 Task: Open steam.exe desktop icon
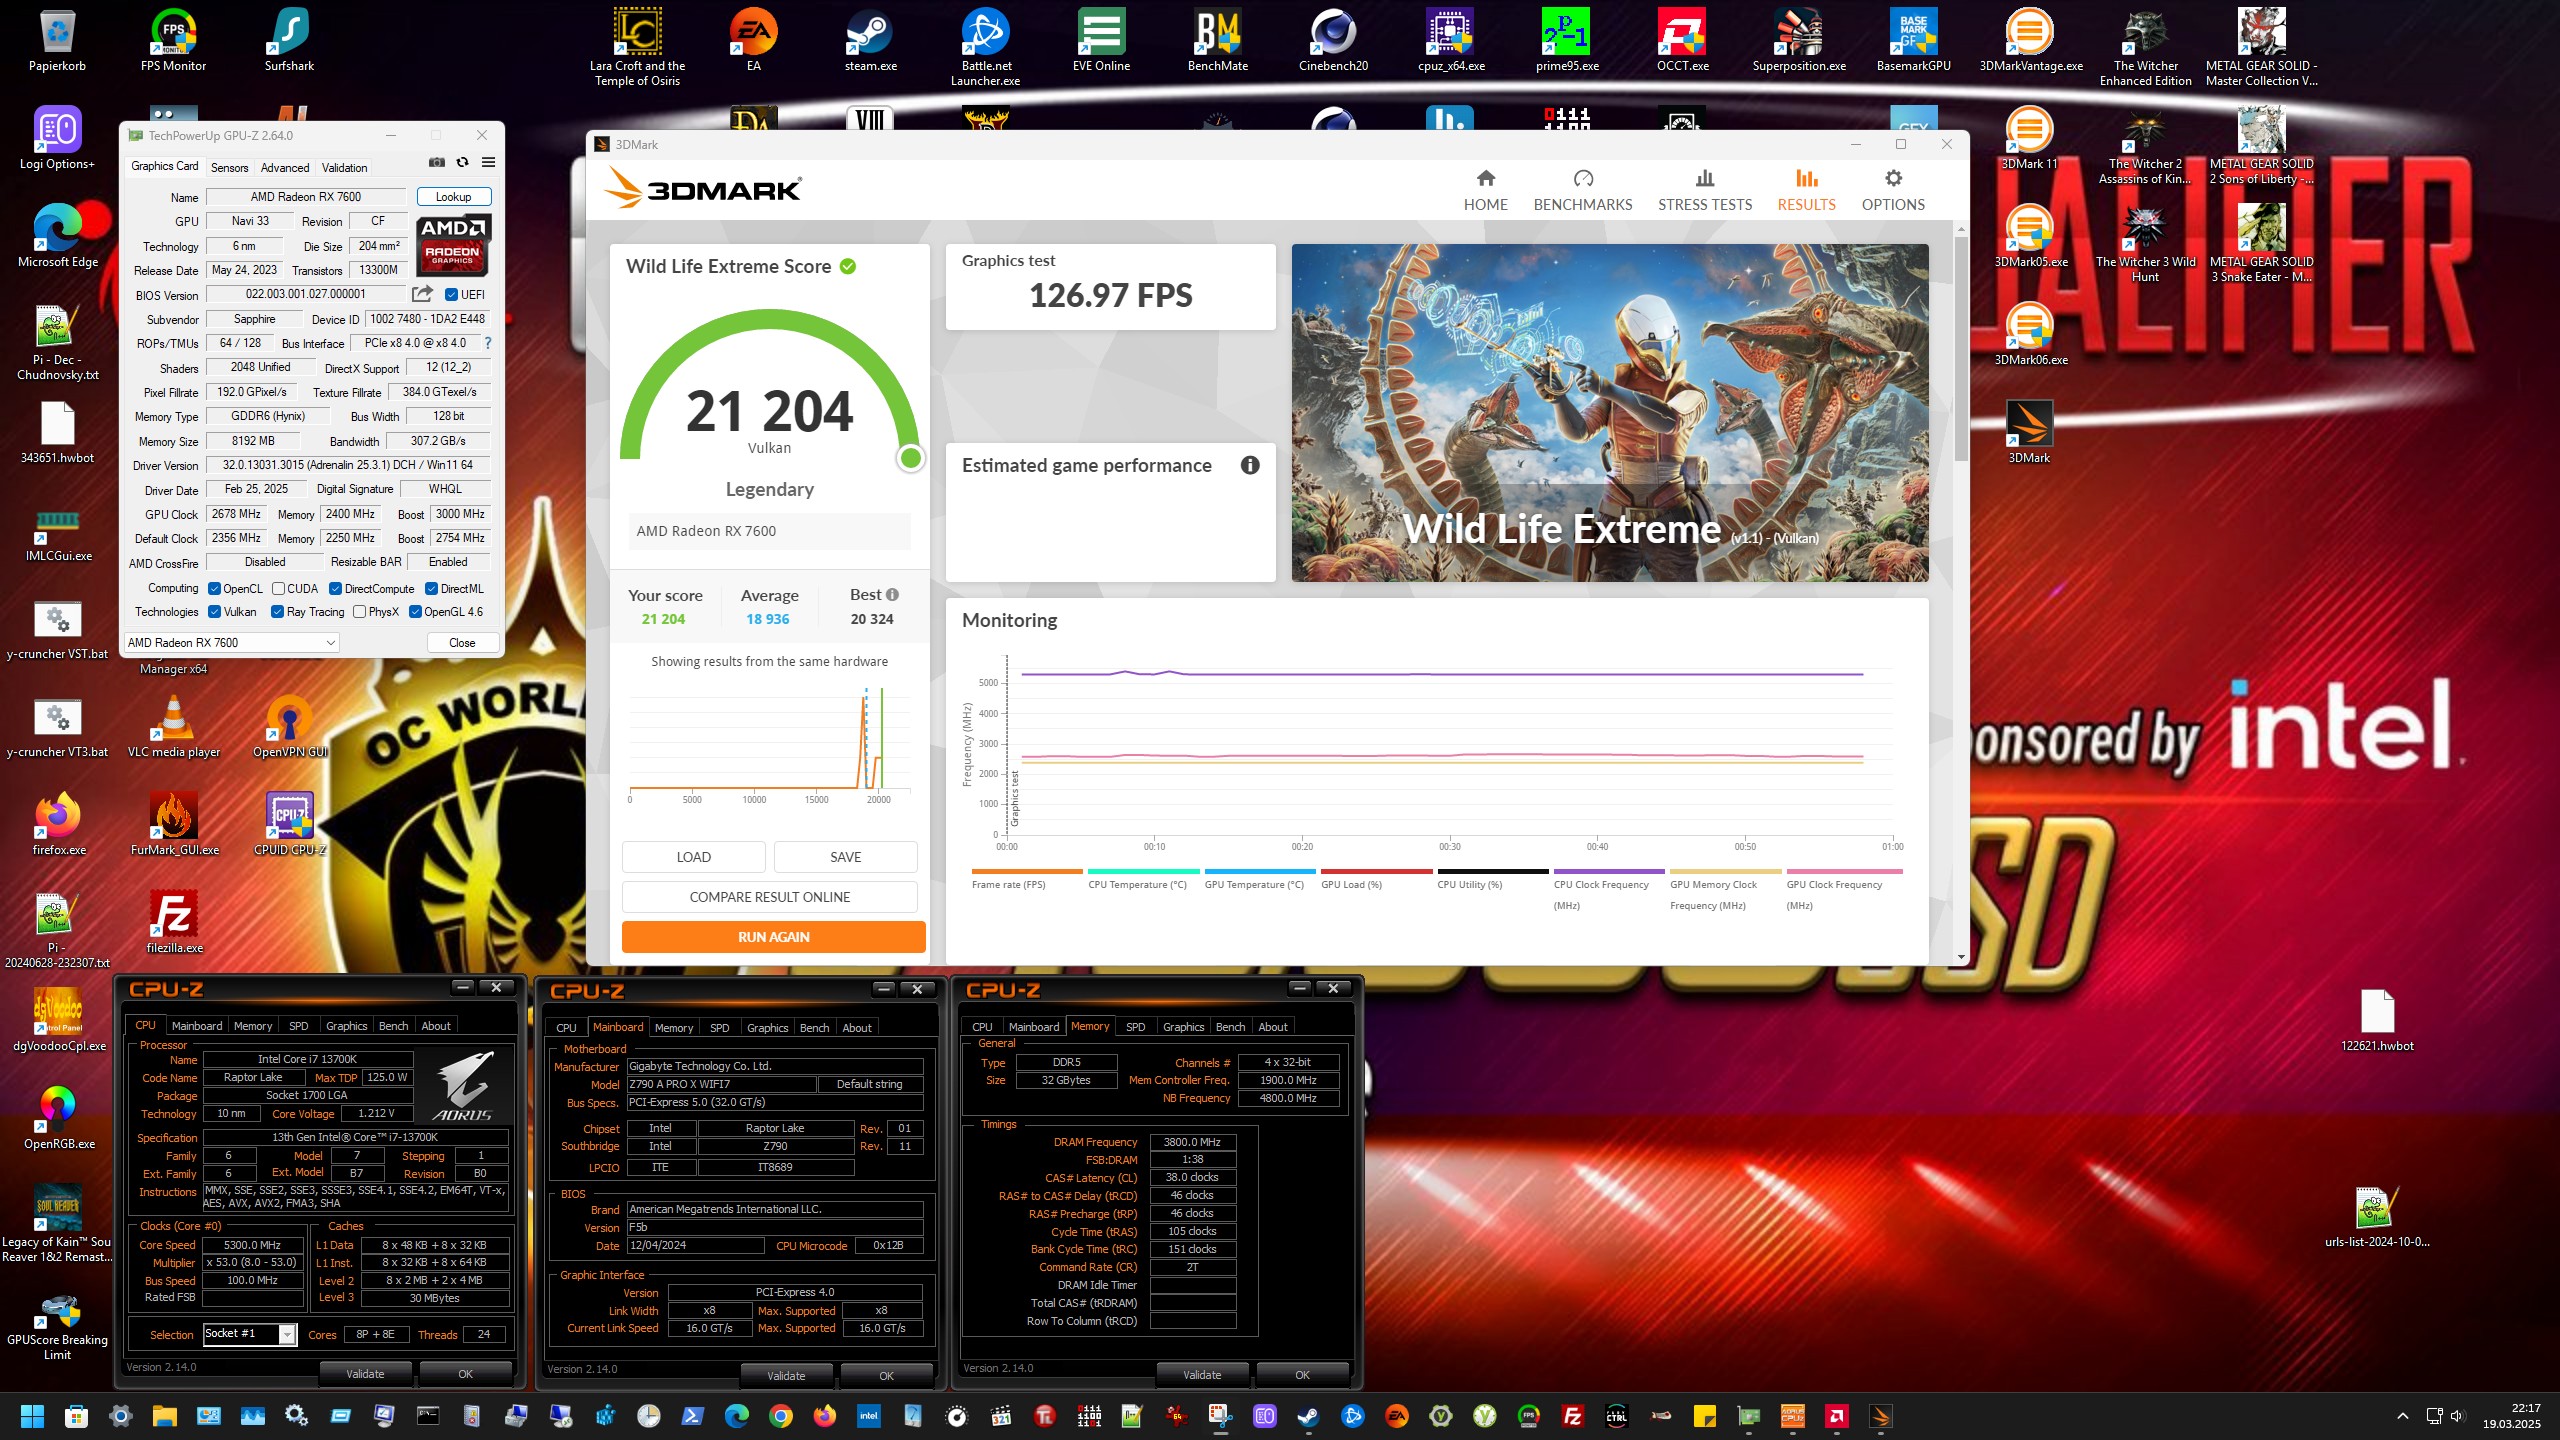pos(870,40)
